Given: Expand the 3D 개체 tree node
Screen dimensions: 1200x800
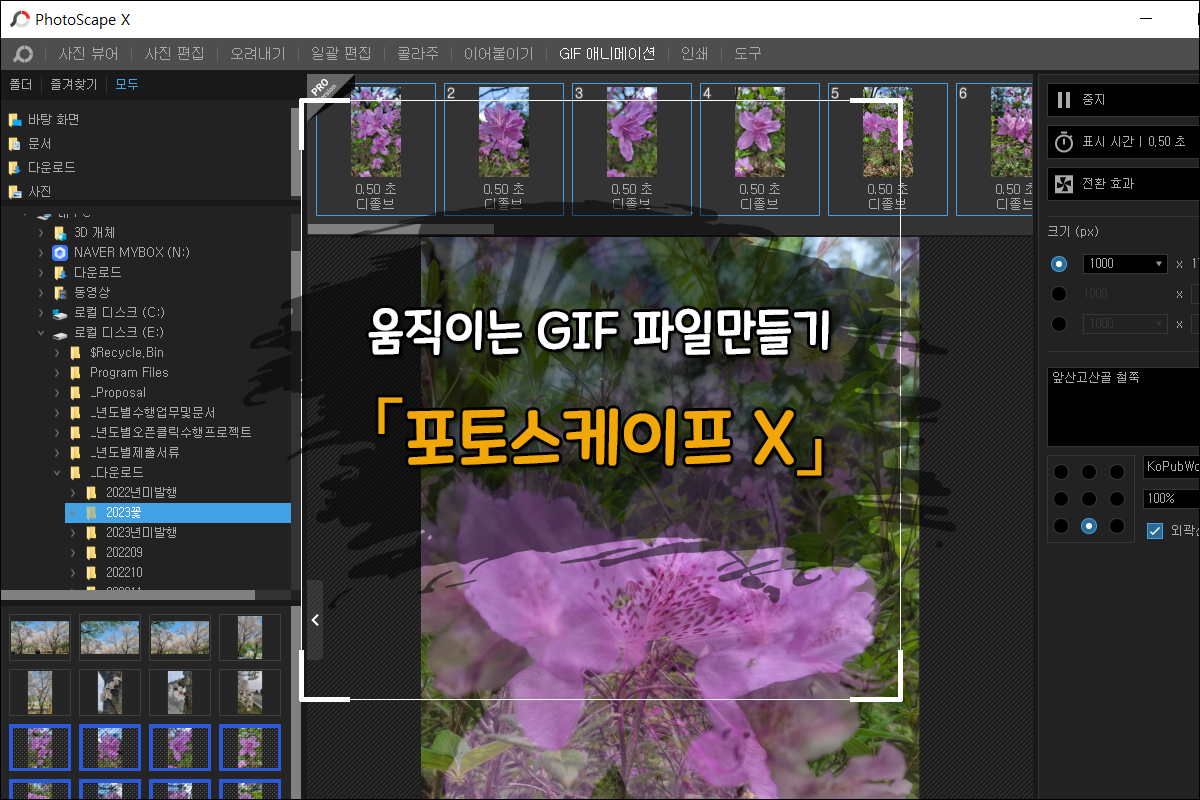Looking at the screenshot, I should pyautogui.click(x=41, y=232).
